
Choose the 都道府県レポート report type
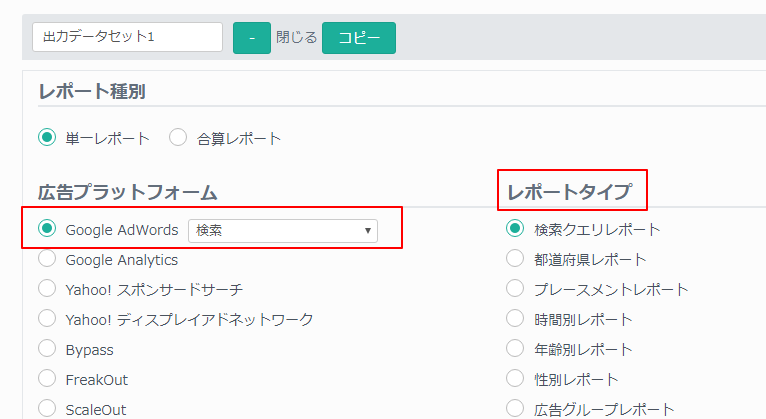(515, 259)
